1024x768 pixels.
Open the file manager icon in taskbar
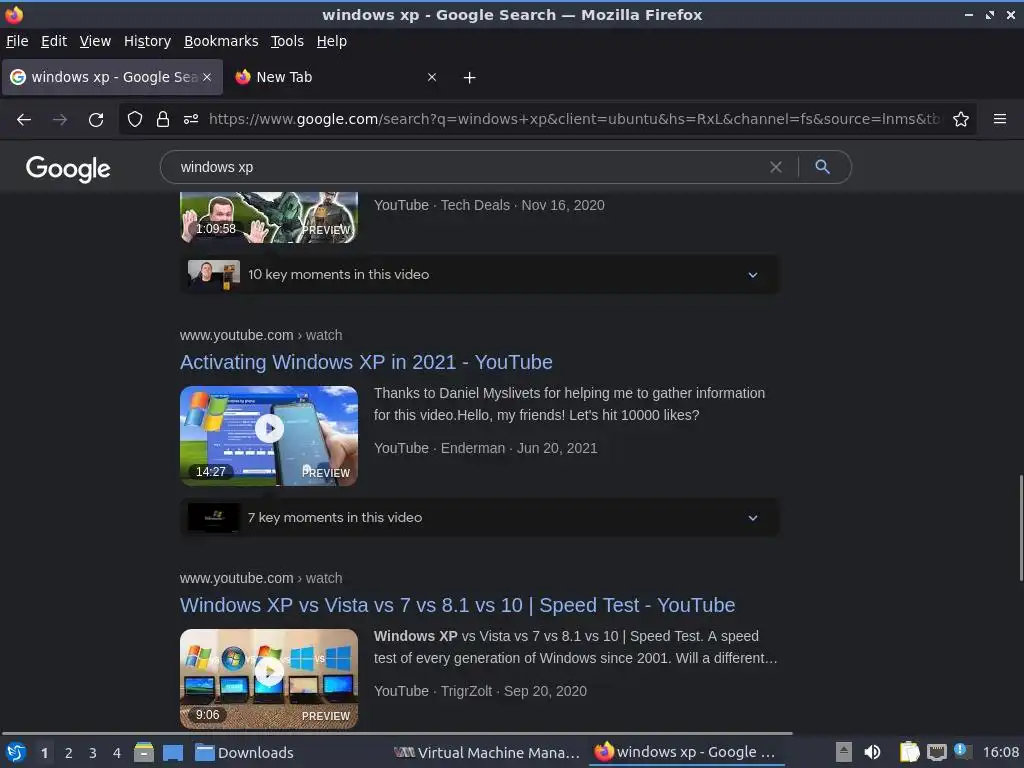[144, 752]
